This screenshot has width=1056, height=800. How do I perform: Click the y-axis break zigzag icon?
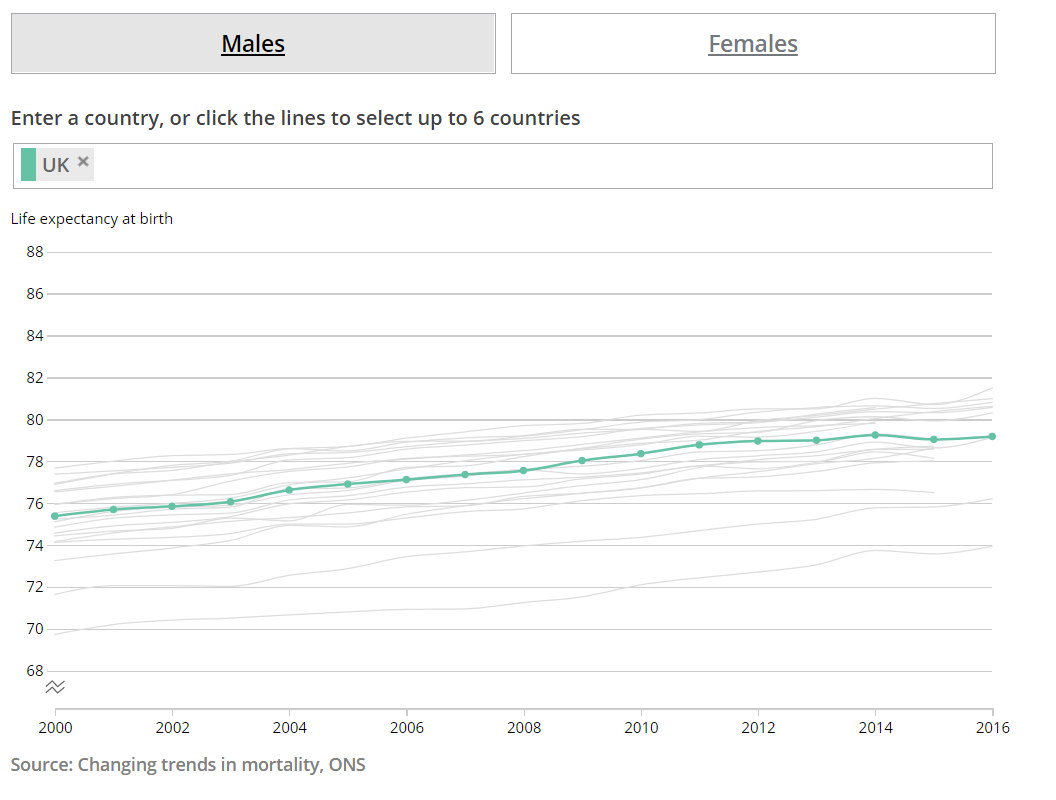tap(55, 687)
